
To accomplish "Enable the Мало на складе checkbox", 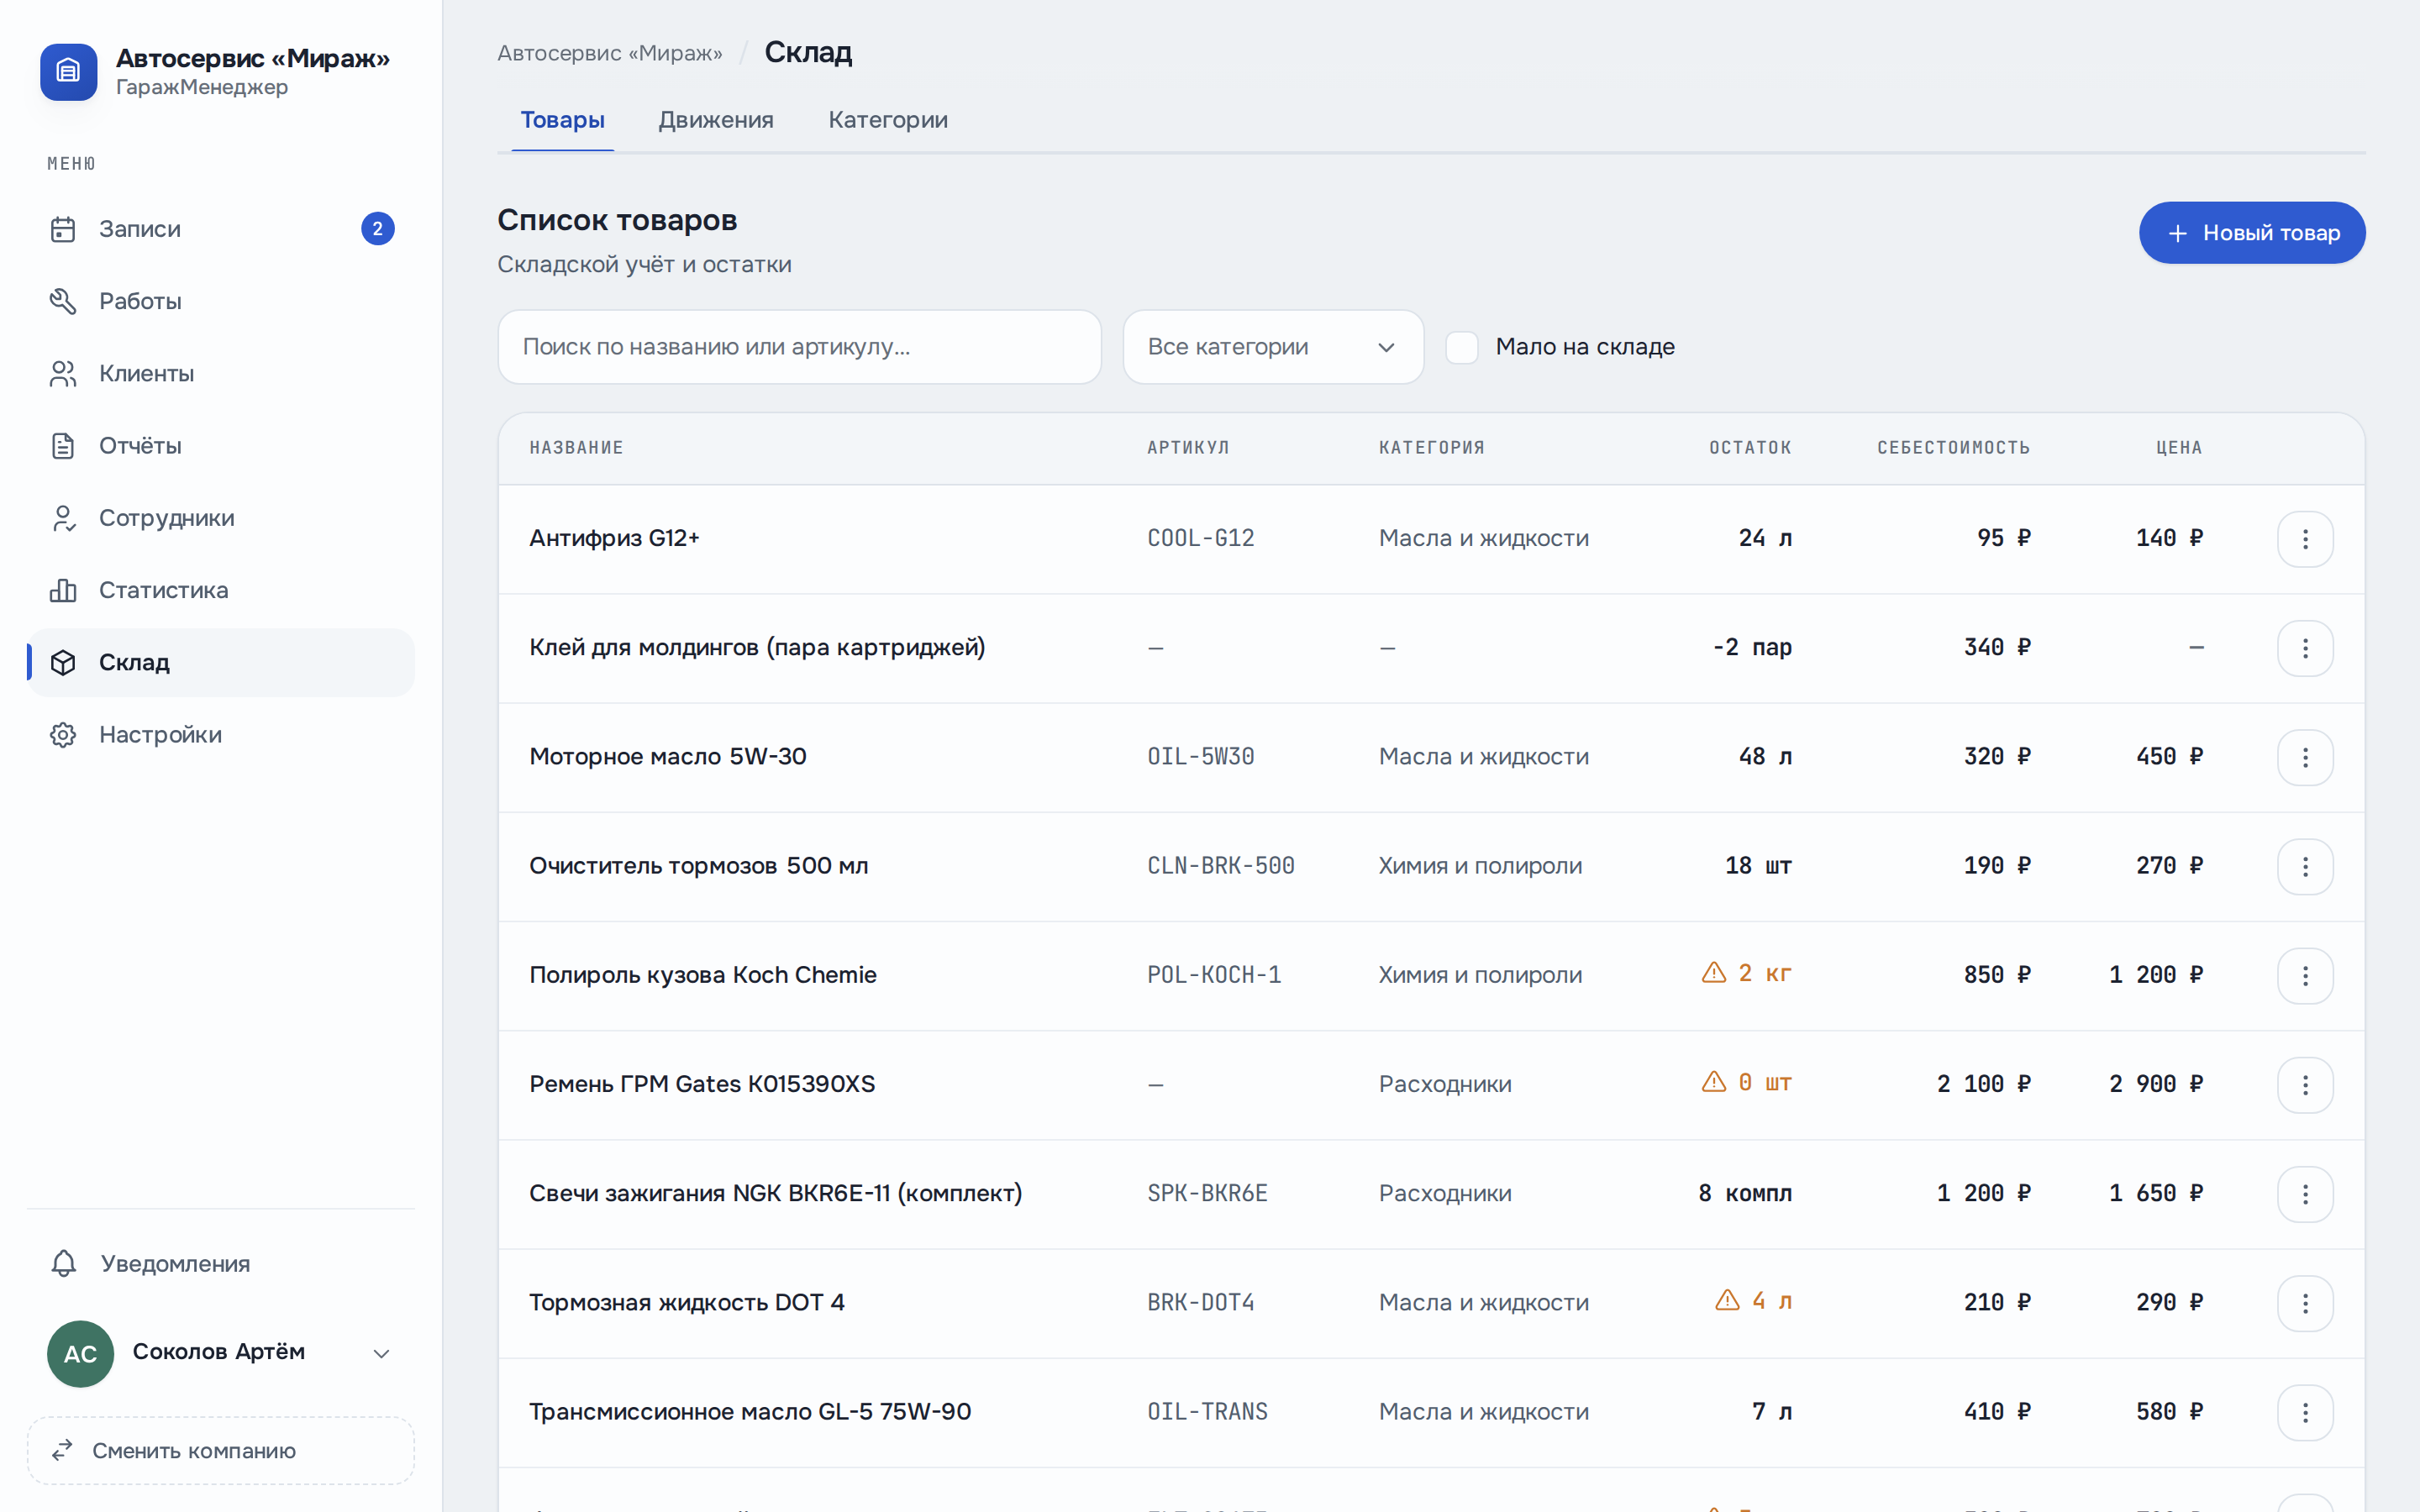I will (1462, 347).
